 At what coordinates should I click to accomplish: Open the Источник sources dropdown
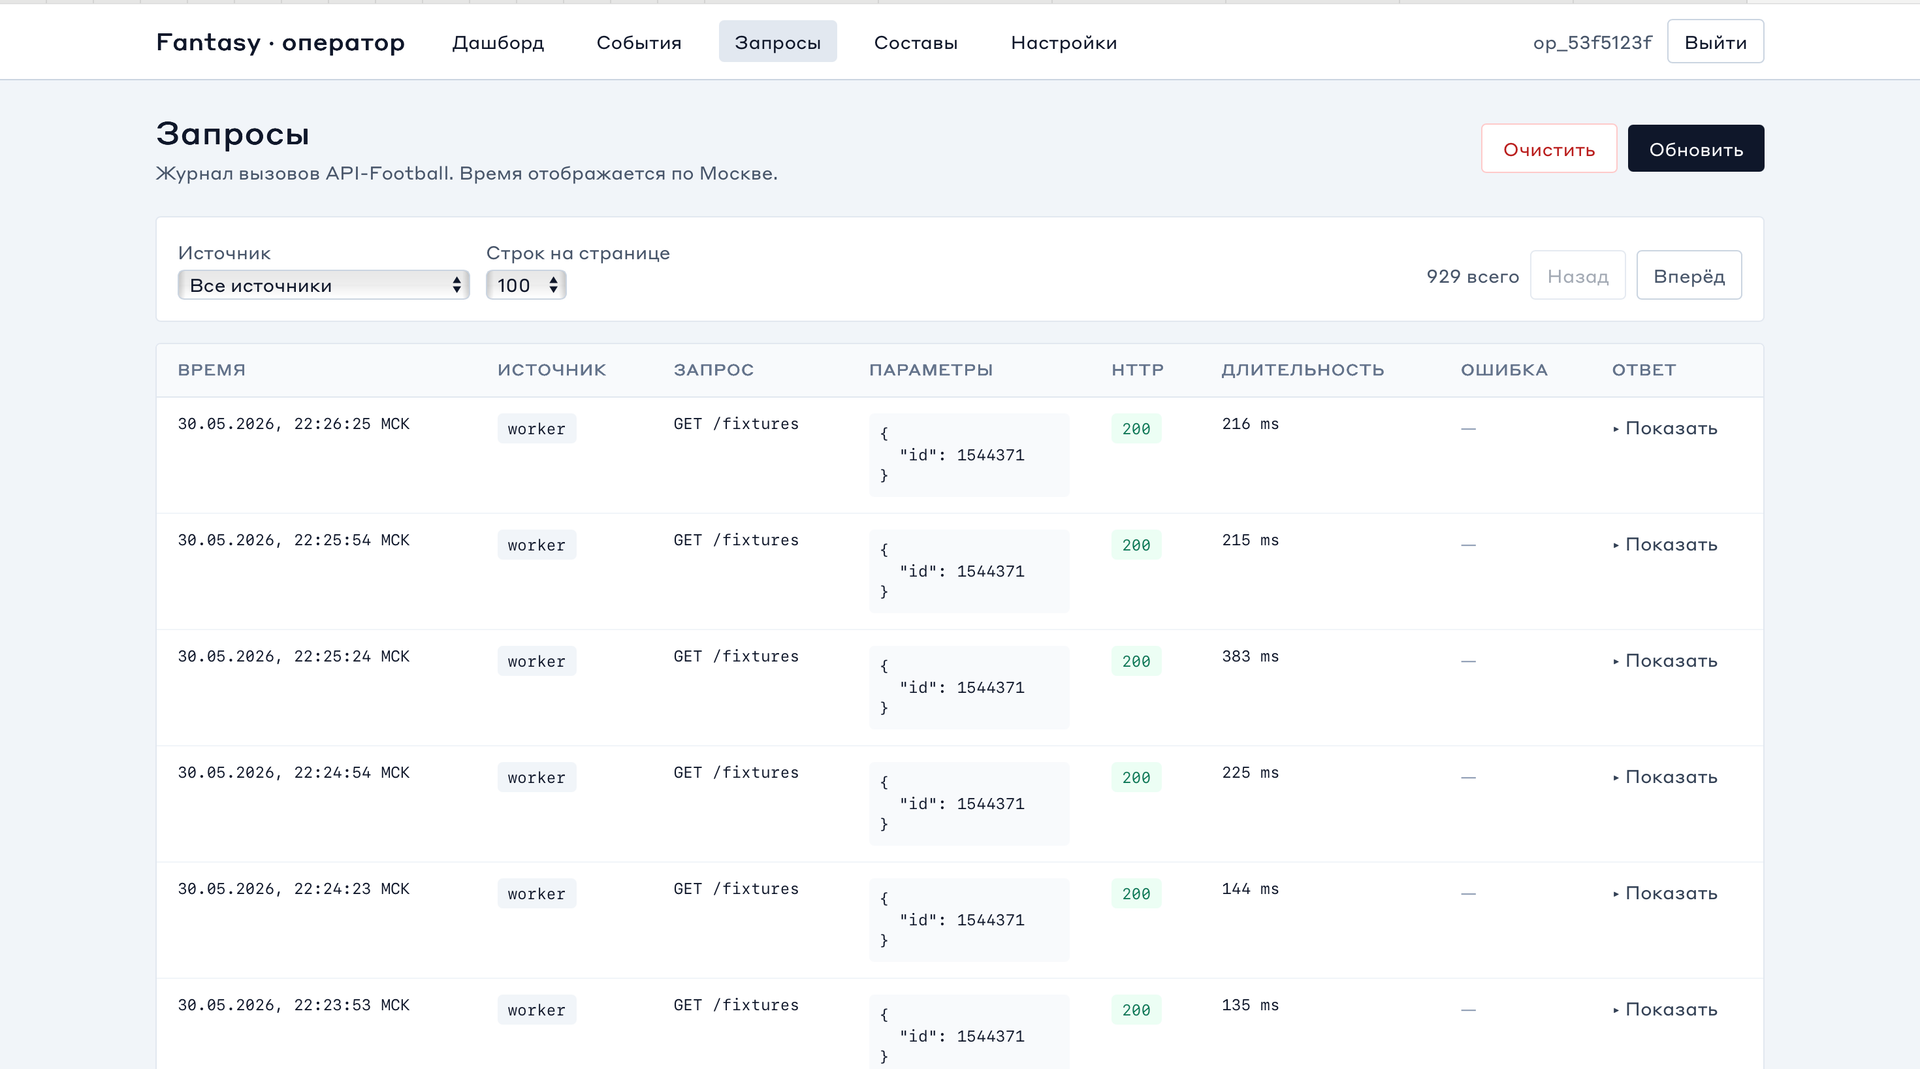[323, 285]
